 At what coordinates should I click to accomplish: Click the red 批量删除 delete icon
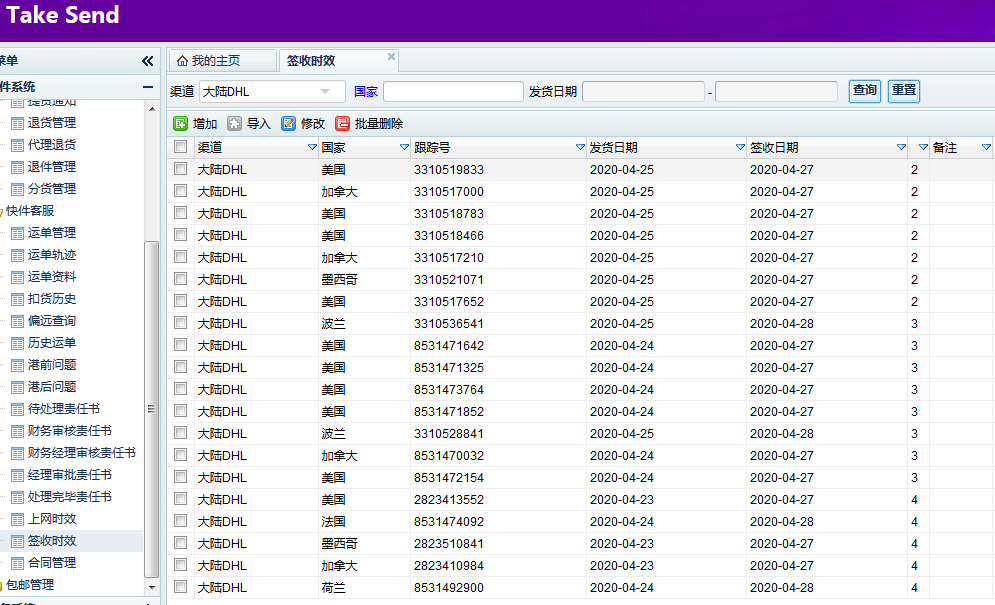[343, 124]
